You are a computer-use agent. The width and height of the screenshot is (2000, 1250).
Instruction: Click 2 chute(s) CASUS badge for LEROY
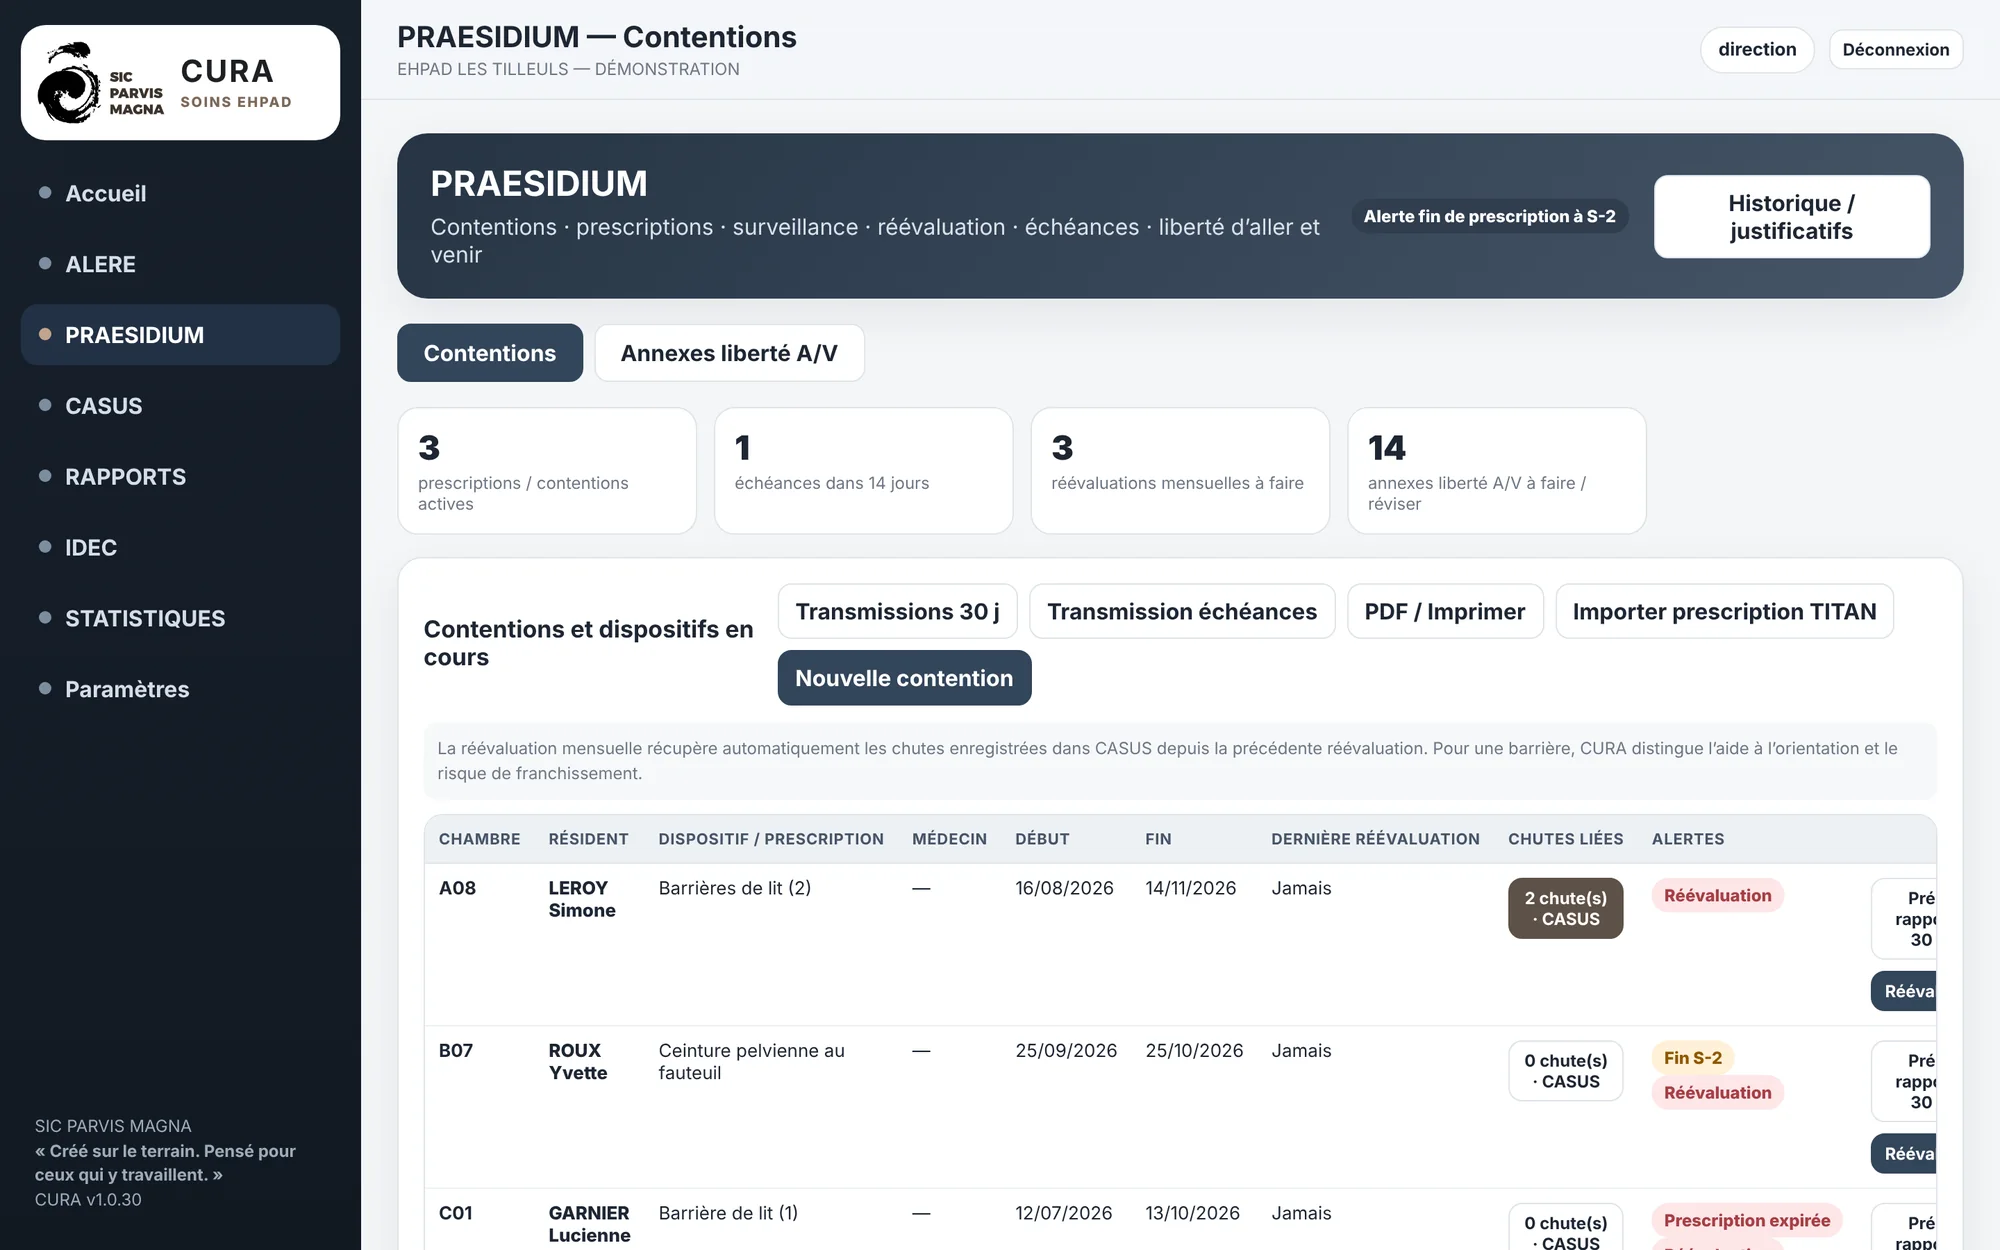[1565, 908]
